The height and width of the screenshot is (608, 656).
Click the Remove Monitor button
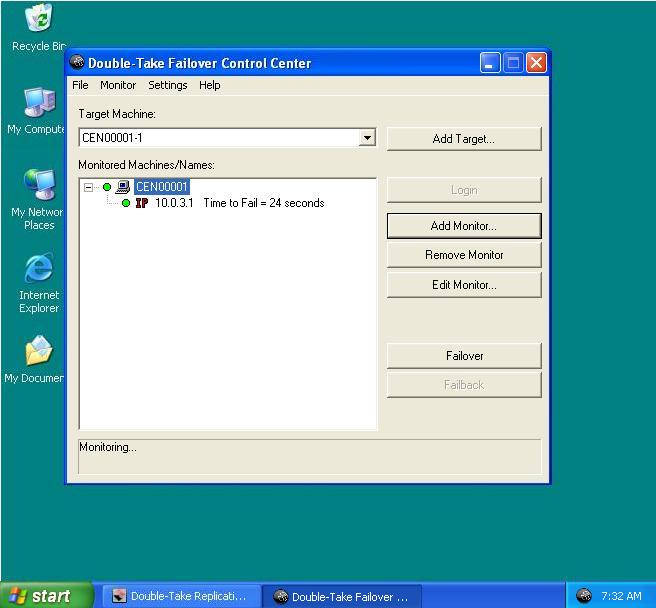click(x=463, y=255)
